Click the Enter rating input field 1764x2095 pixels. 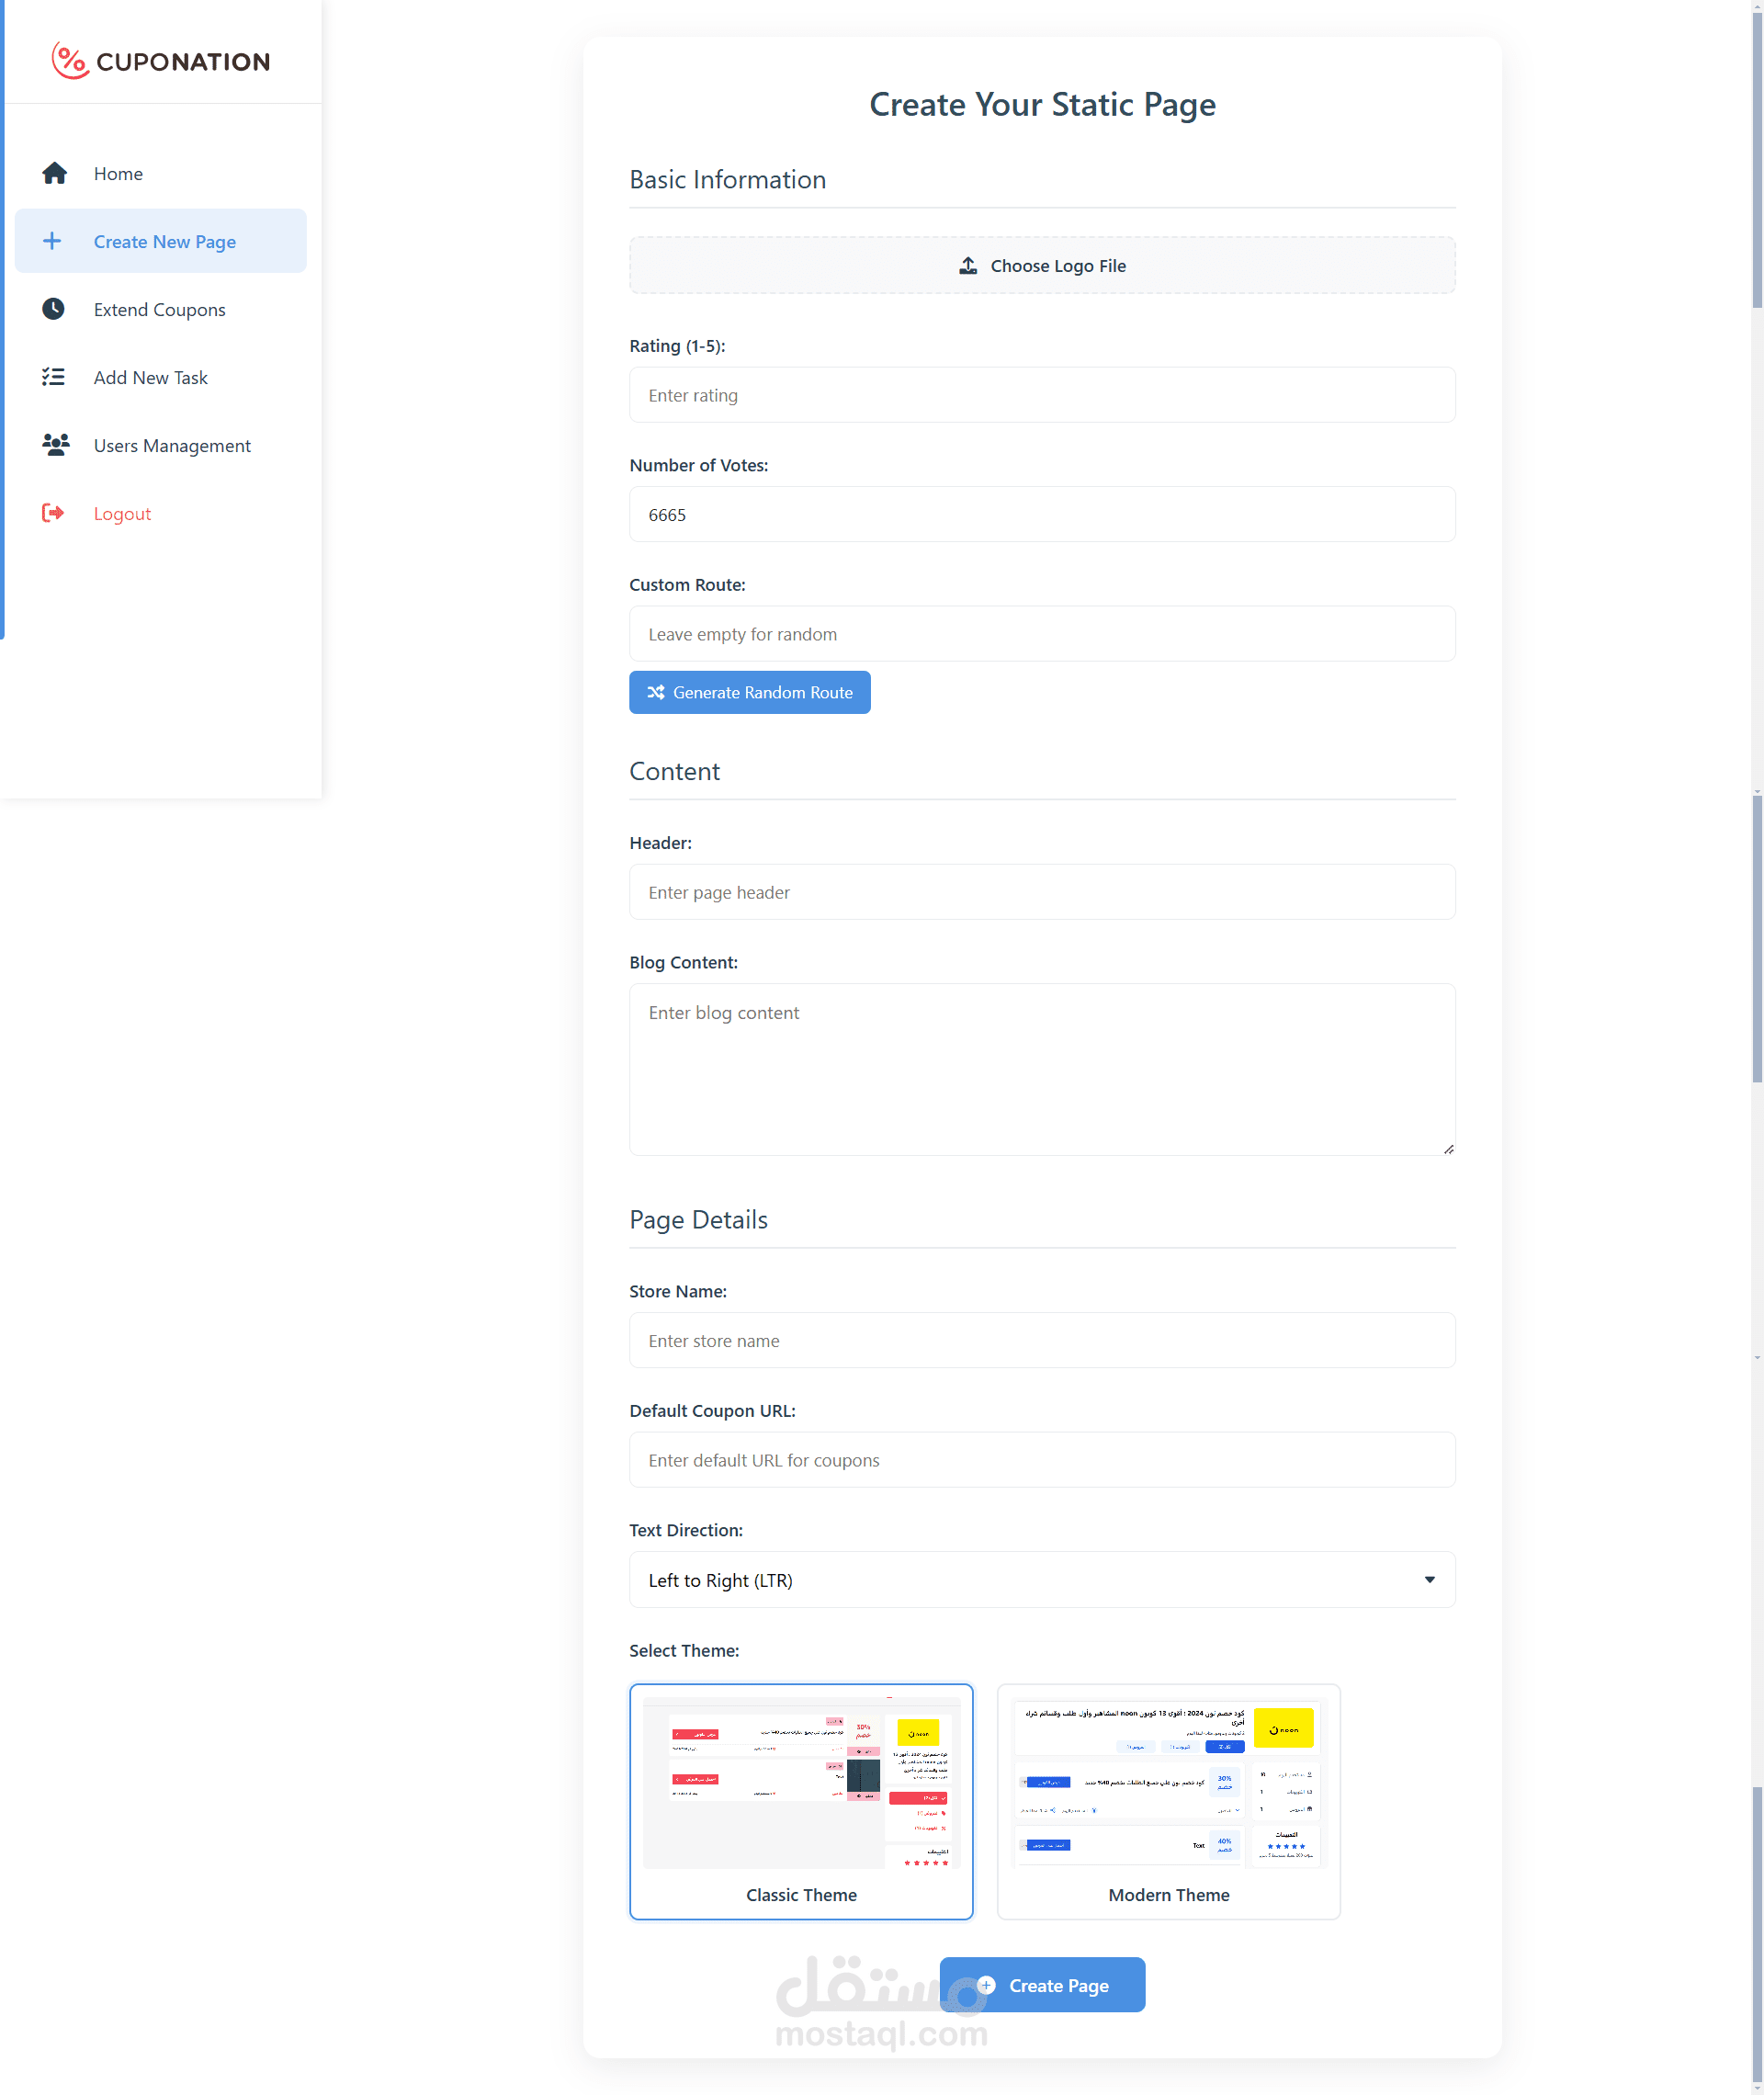click(1041, 395)
